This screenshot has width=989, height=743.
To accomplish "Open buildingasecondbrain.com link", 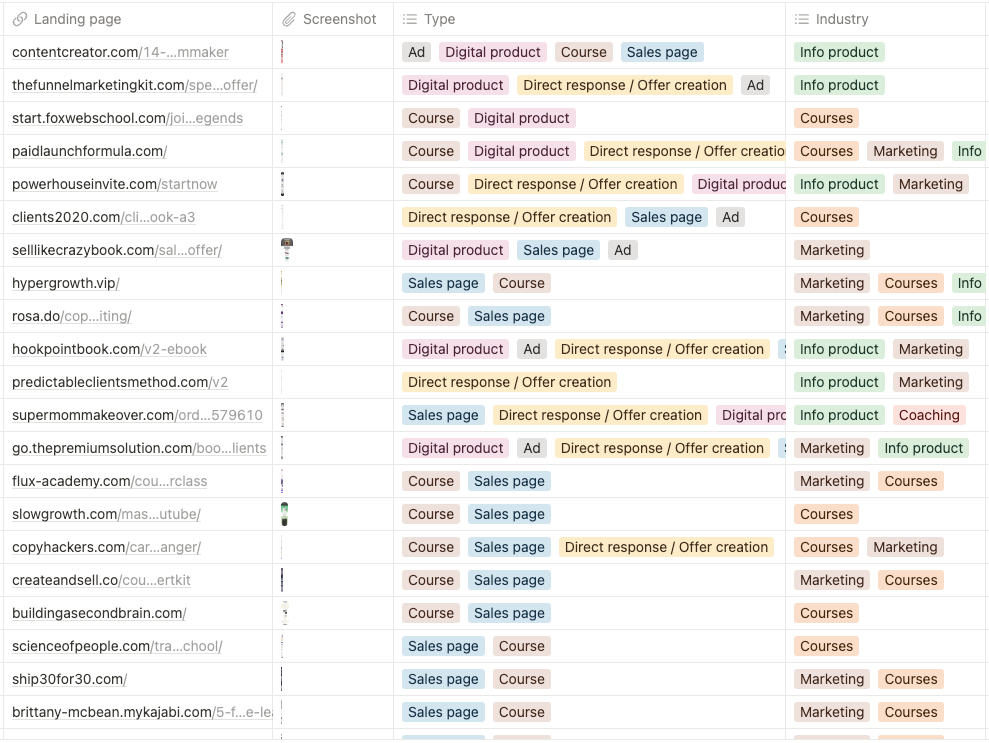I will pyautogui.click(x=99, y=613).
